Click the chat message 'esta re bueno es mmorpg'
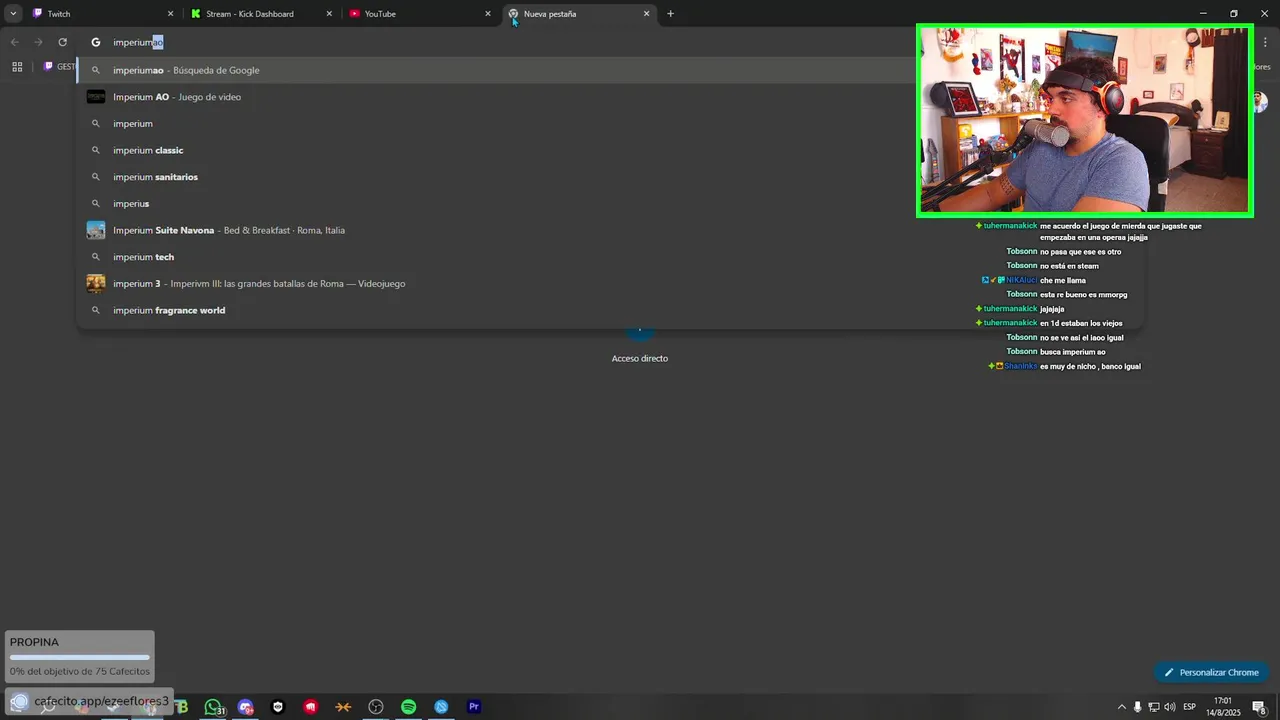This screenshot has width=1280, height=720. (1084, 294)
